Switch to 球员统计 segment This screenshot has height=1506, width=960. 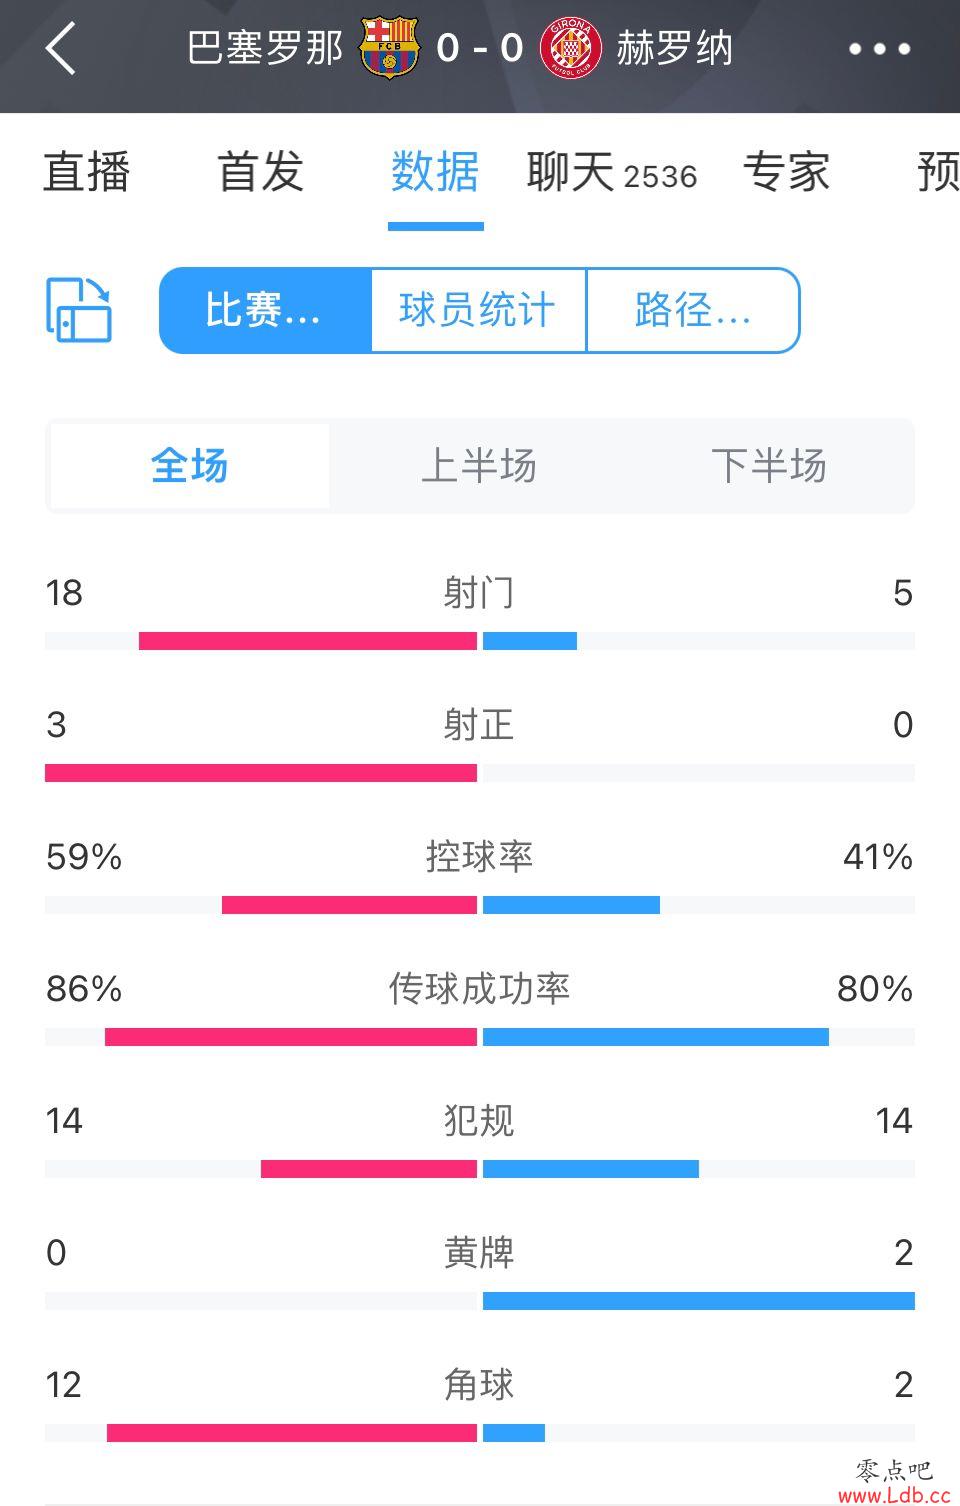[478, 310]
